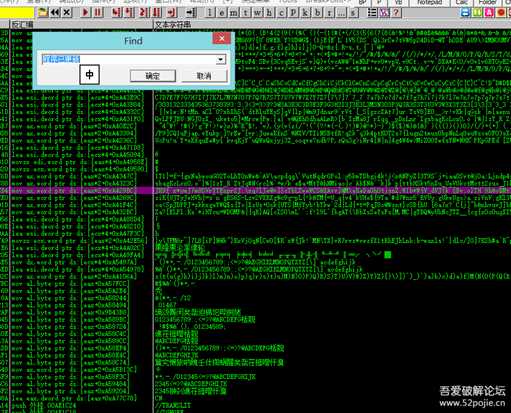Click the Open file folder icon
Image resolution: width=511 pixels, height=413 pixels.
point(43,13)
